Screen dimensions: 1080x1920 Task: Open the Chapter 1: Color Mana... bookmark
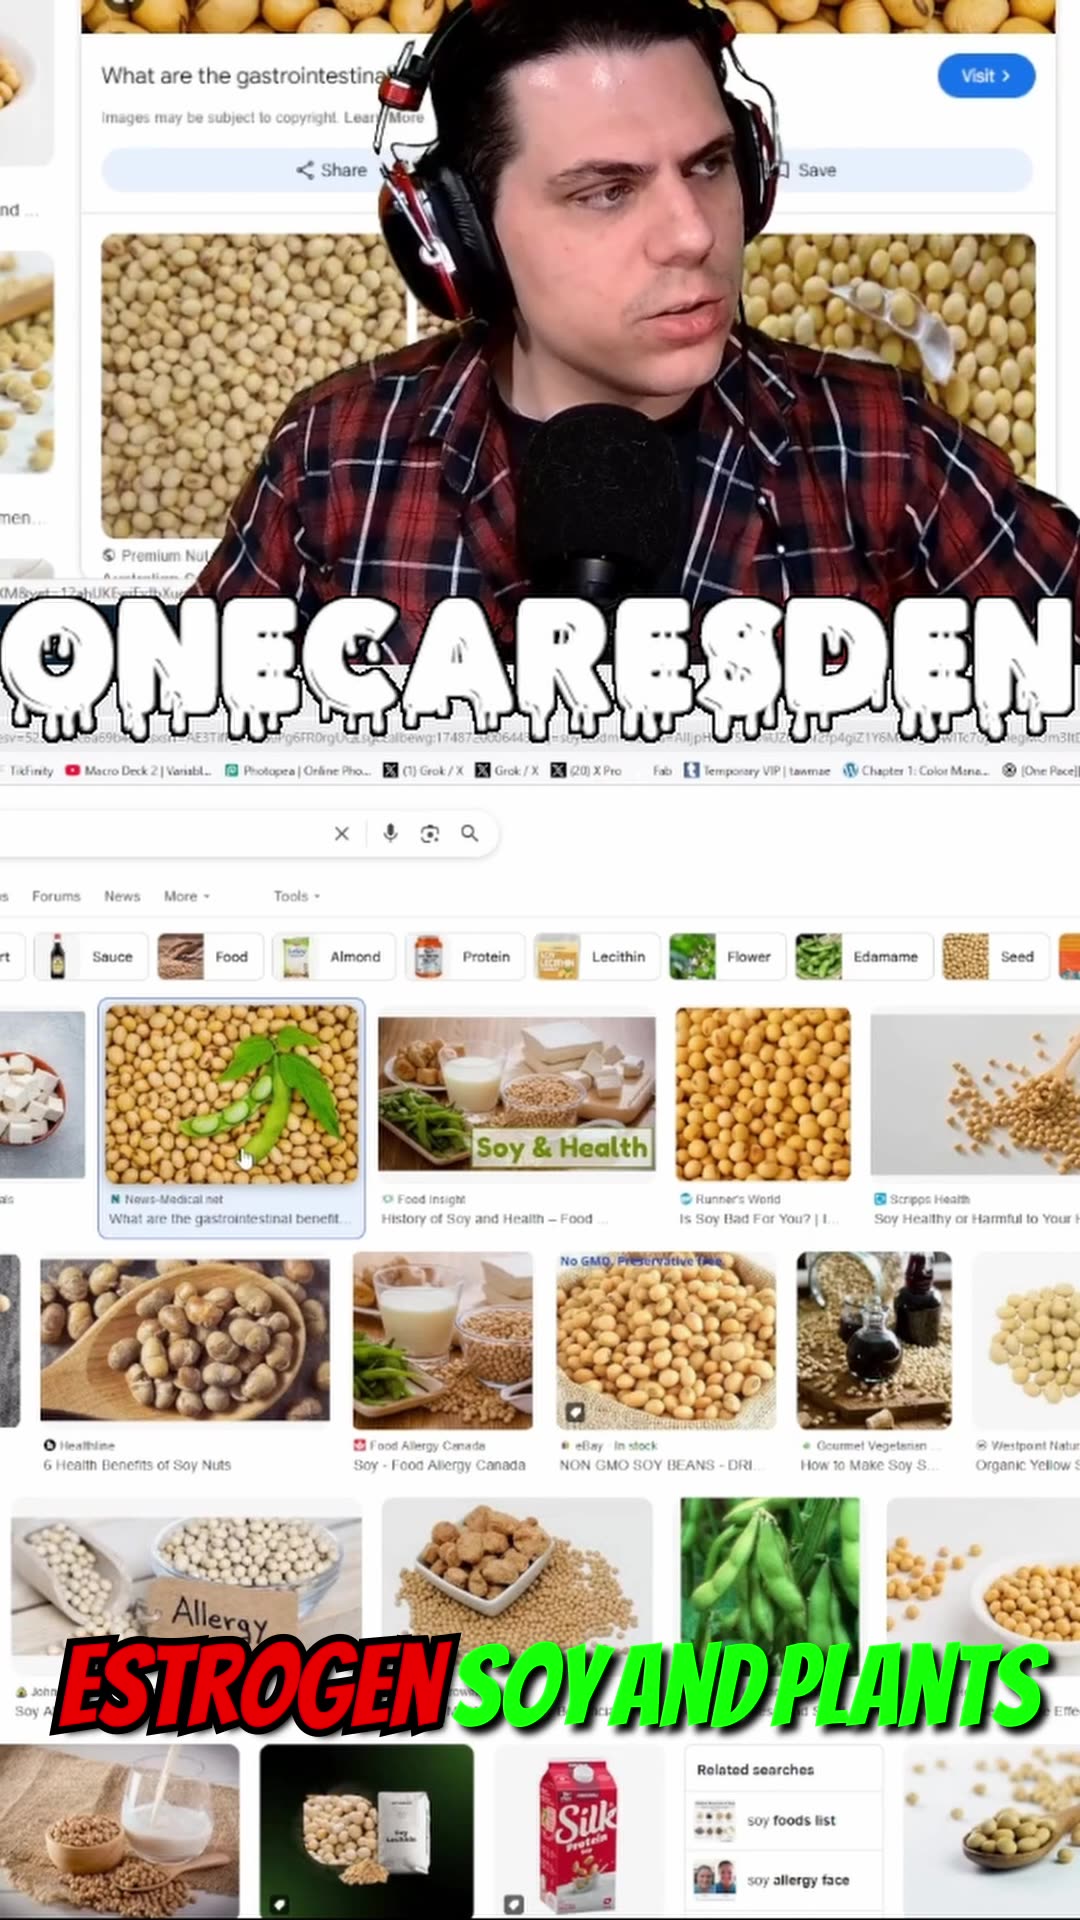point(916,770)
